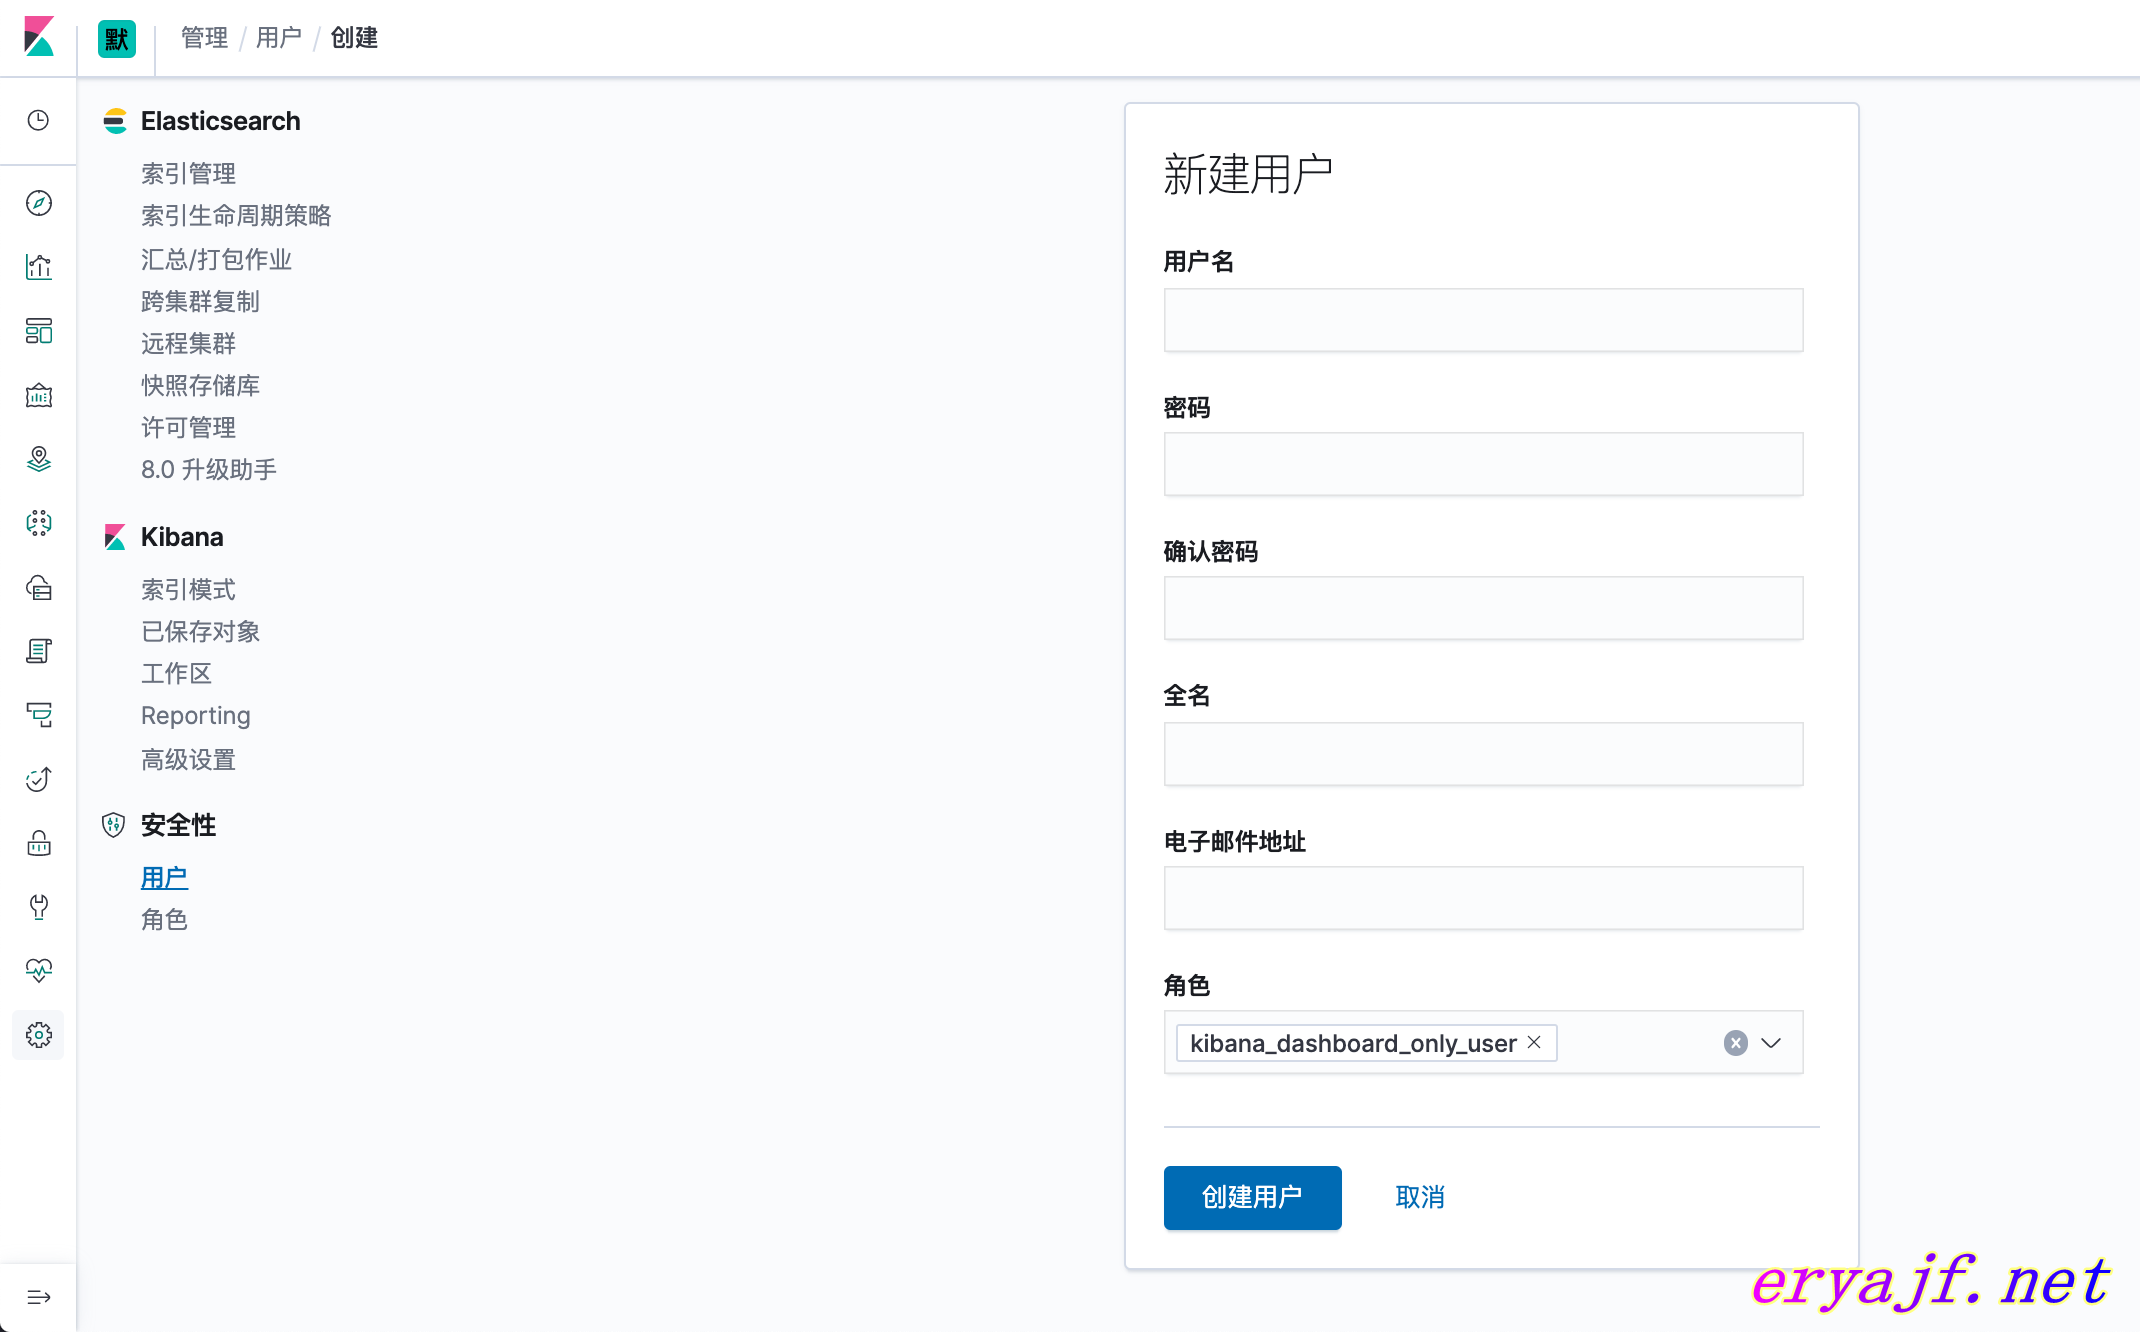Open the Maps icon in sidebar
2140x1332 pixels.
39,459
